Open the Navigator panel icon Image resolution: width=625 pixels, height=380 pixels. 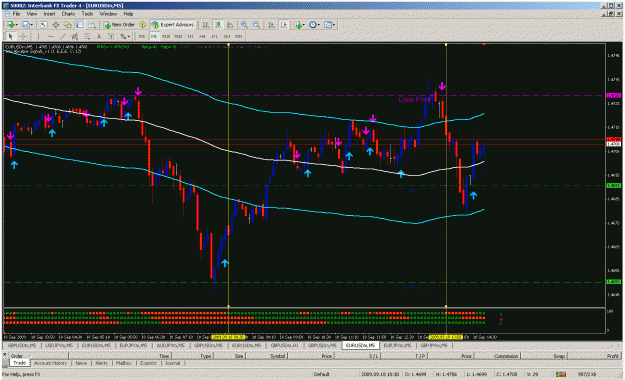pyautogui.click(x=68, y=25)
